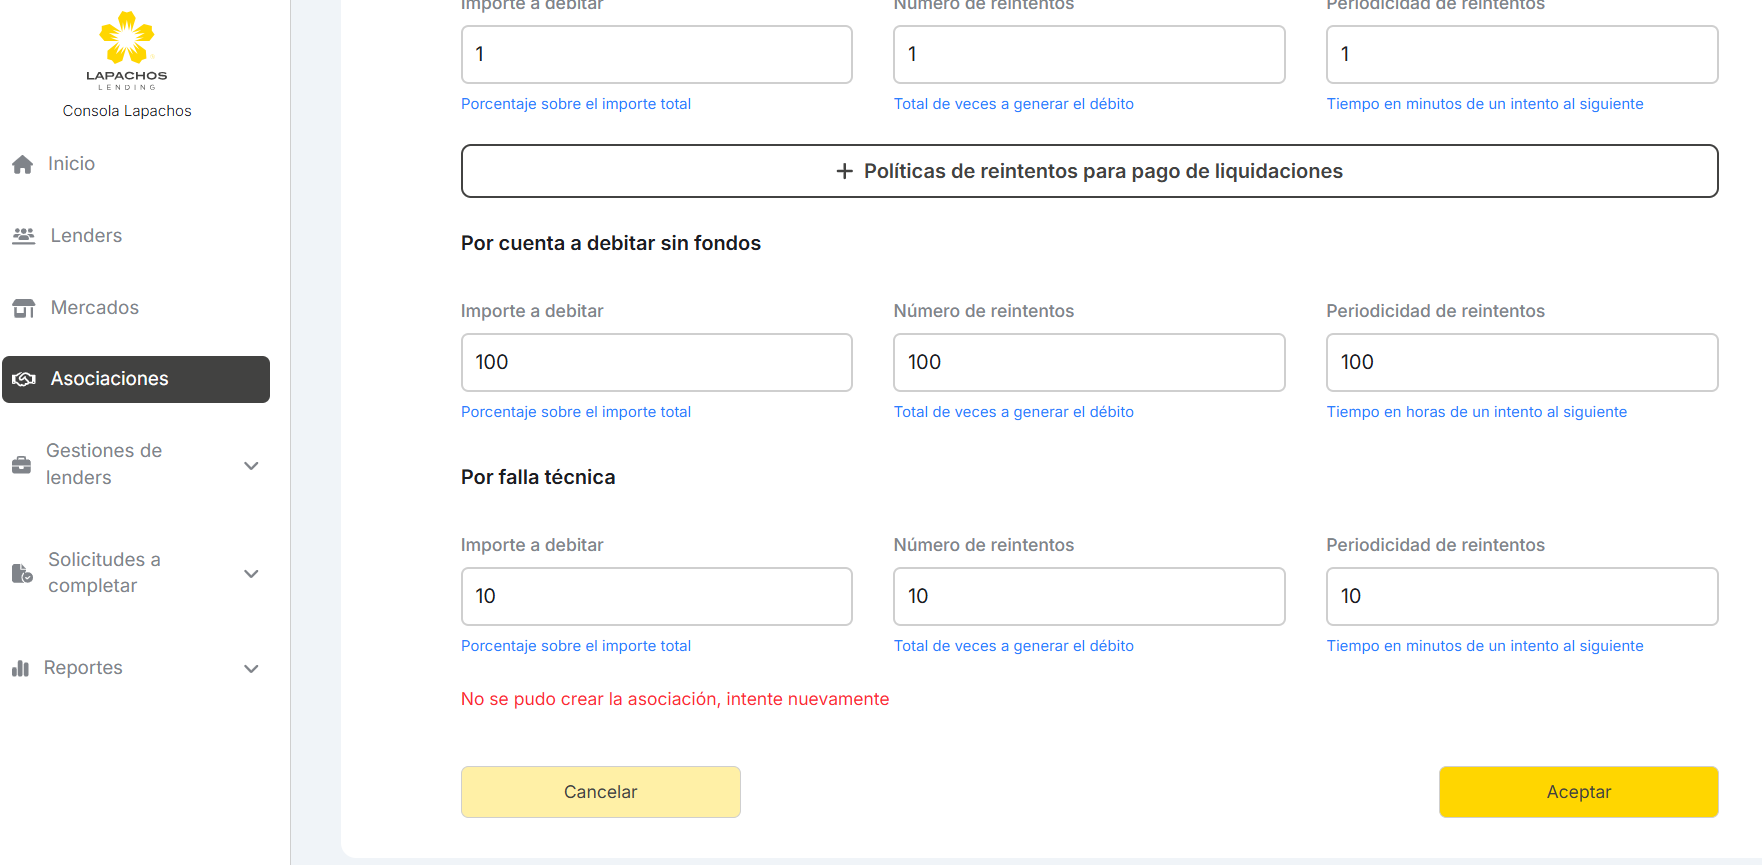Expand the Gestiones de lenders submenu chevron
Image resolution: width=1762 pixels, height=865 pixels.
(x=251, y=465)
